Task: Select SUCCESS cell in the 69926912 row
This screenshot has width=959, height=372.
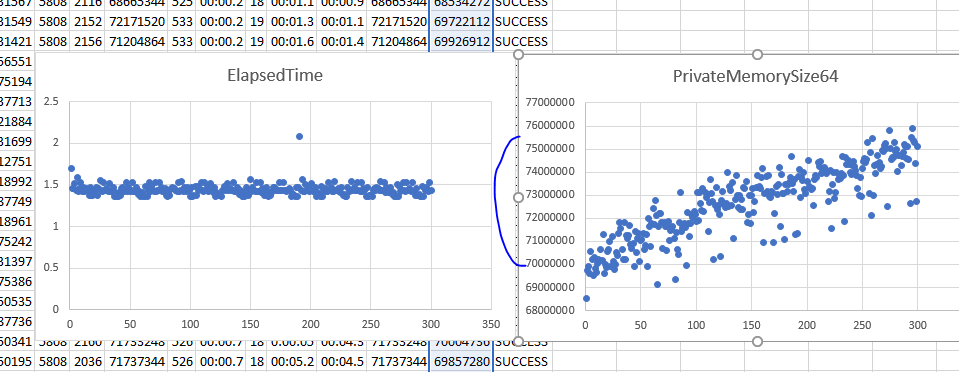Action: (x=521, y=42)
